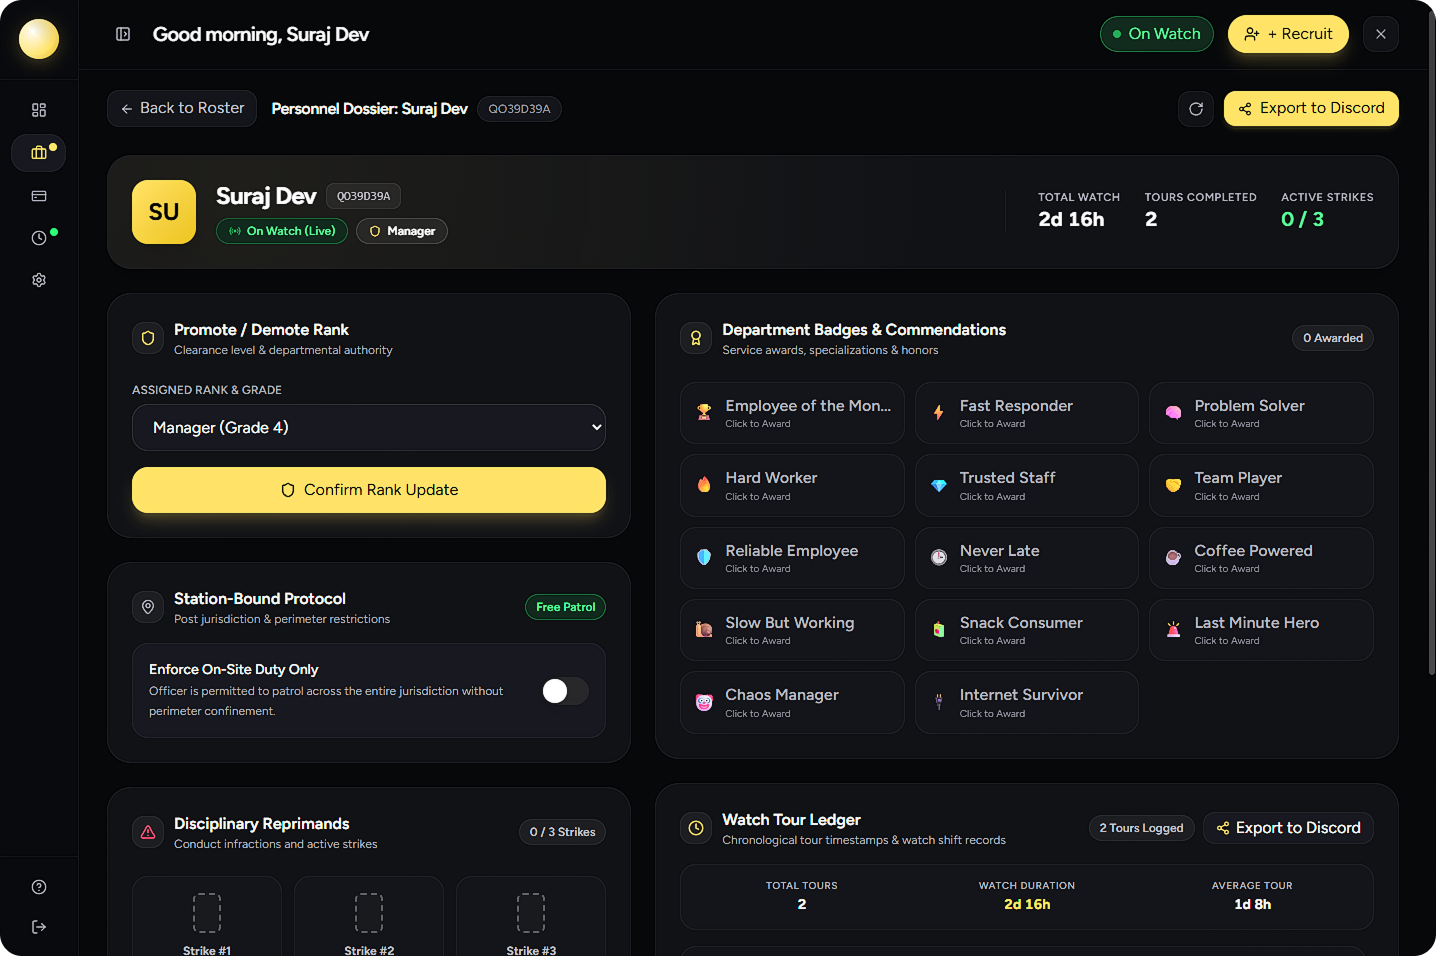
Task: Click the refresh dossier icon
Action: pyautogui.click(x=1196, y=109)
